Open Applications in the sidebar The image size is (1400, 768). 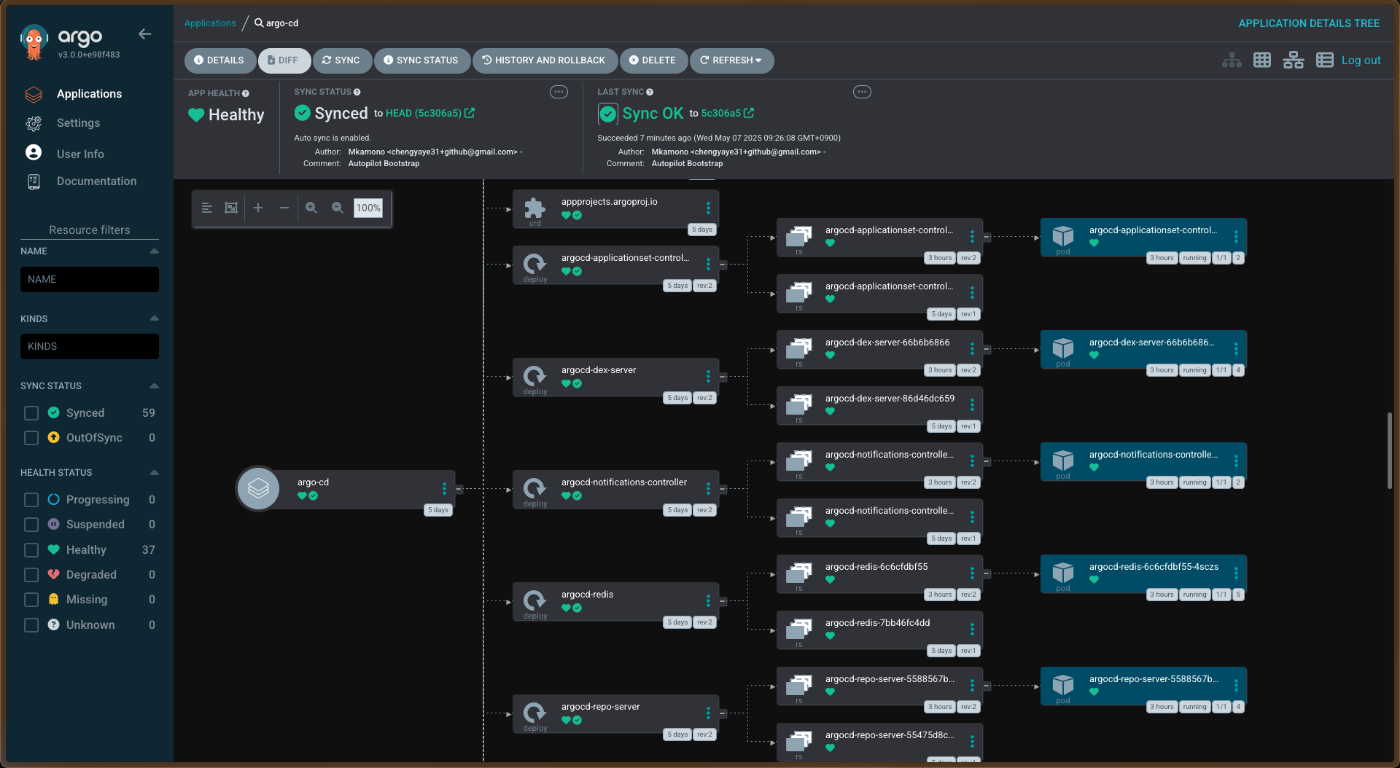(89, 94)
